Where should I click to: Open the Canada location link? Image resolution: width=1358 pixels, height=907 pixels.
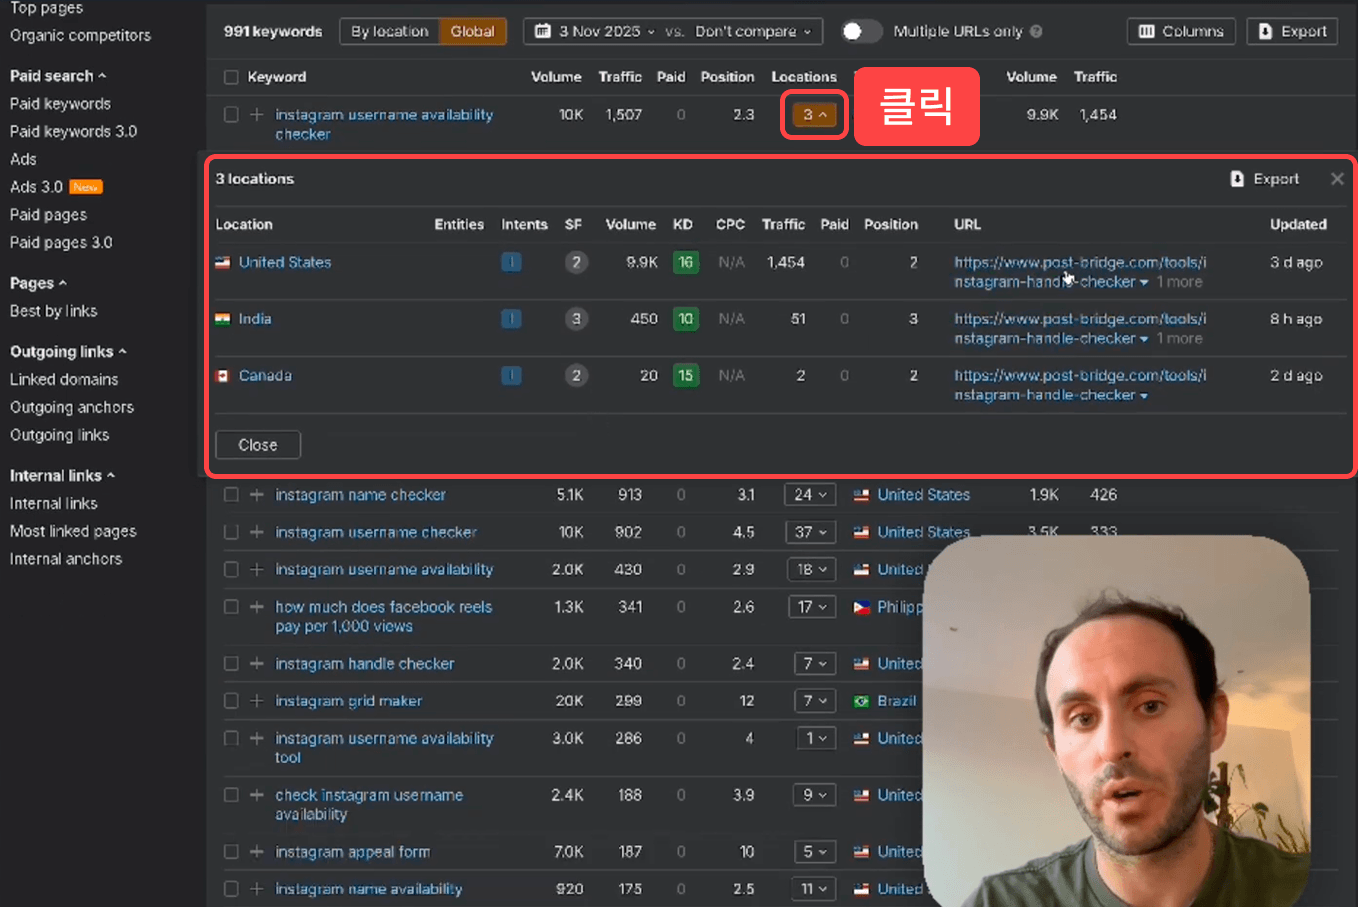(265, 376)
